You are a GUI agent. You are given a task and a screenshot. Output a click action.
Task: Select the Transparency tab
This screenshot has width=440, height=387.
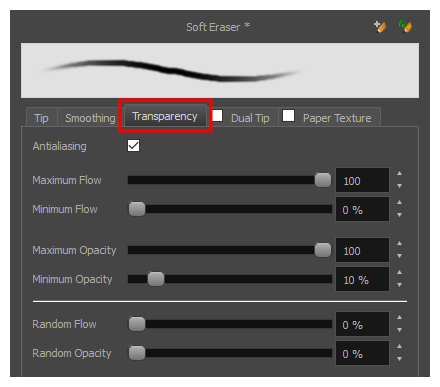click(x=165, y=116)
